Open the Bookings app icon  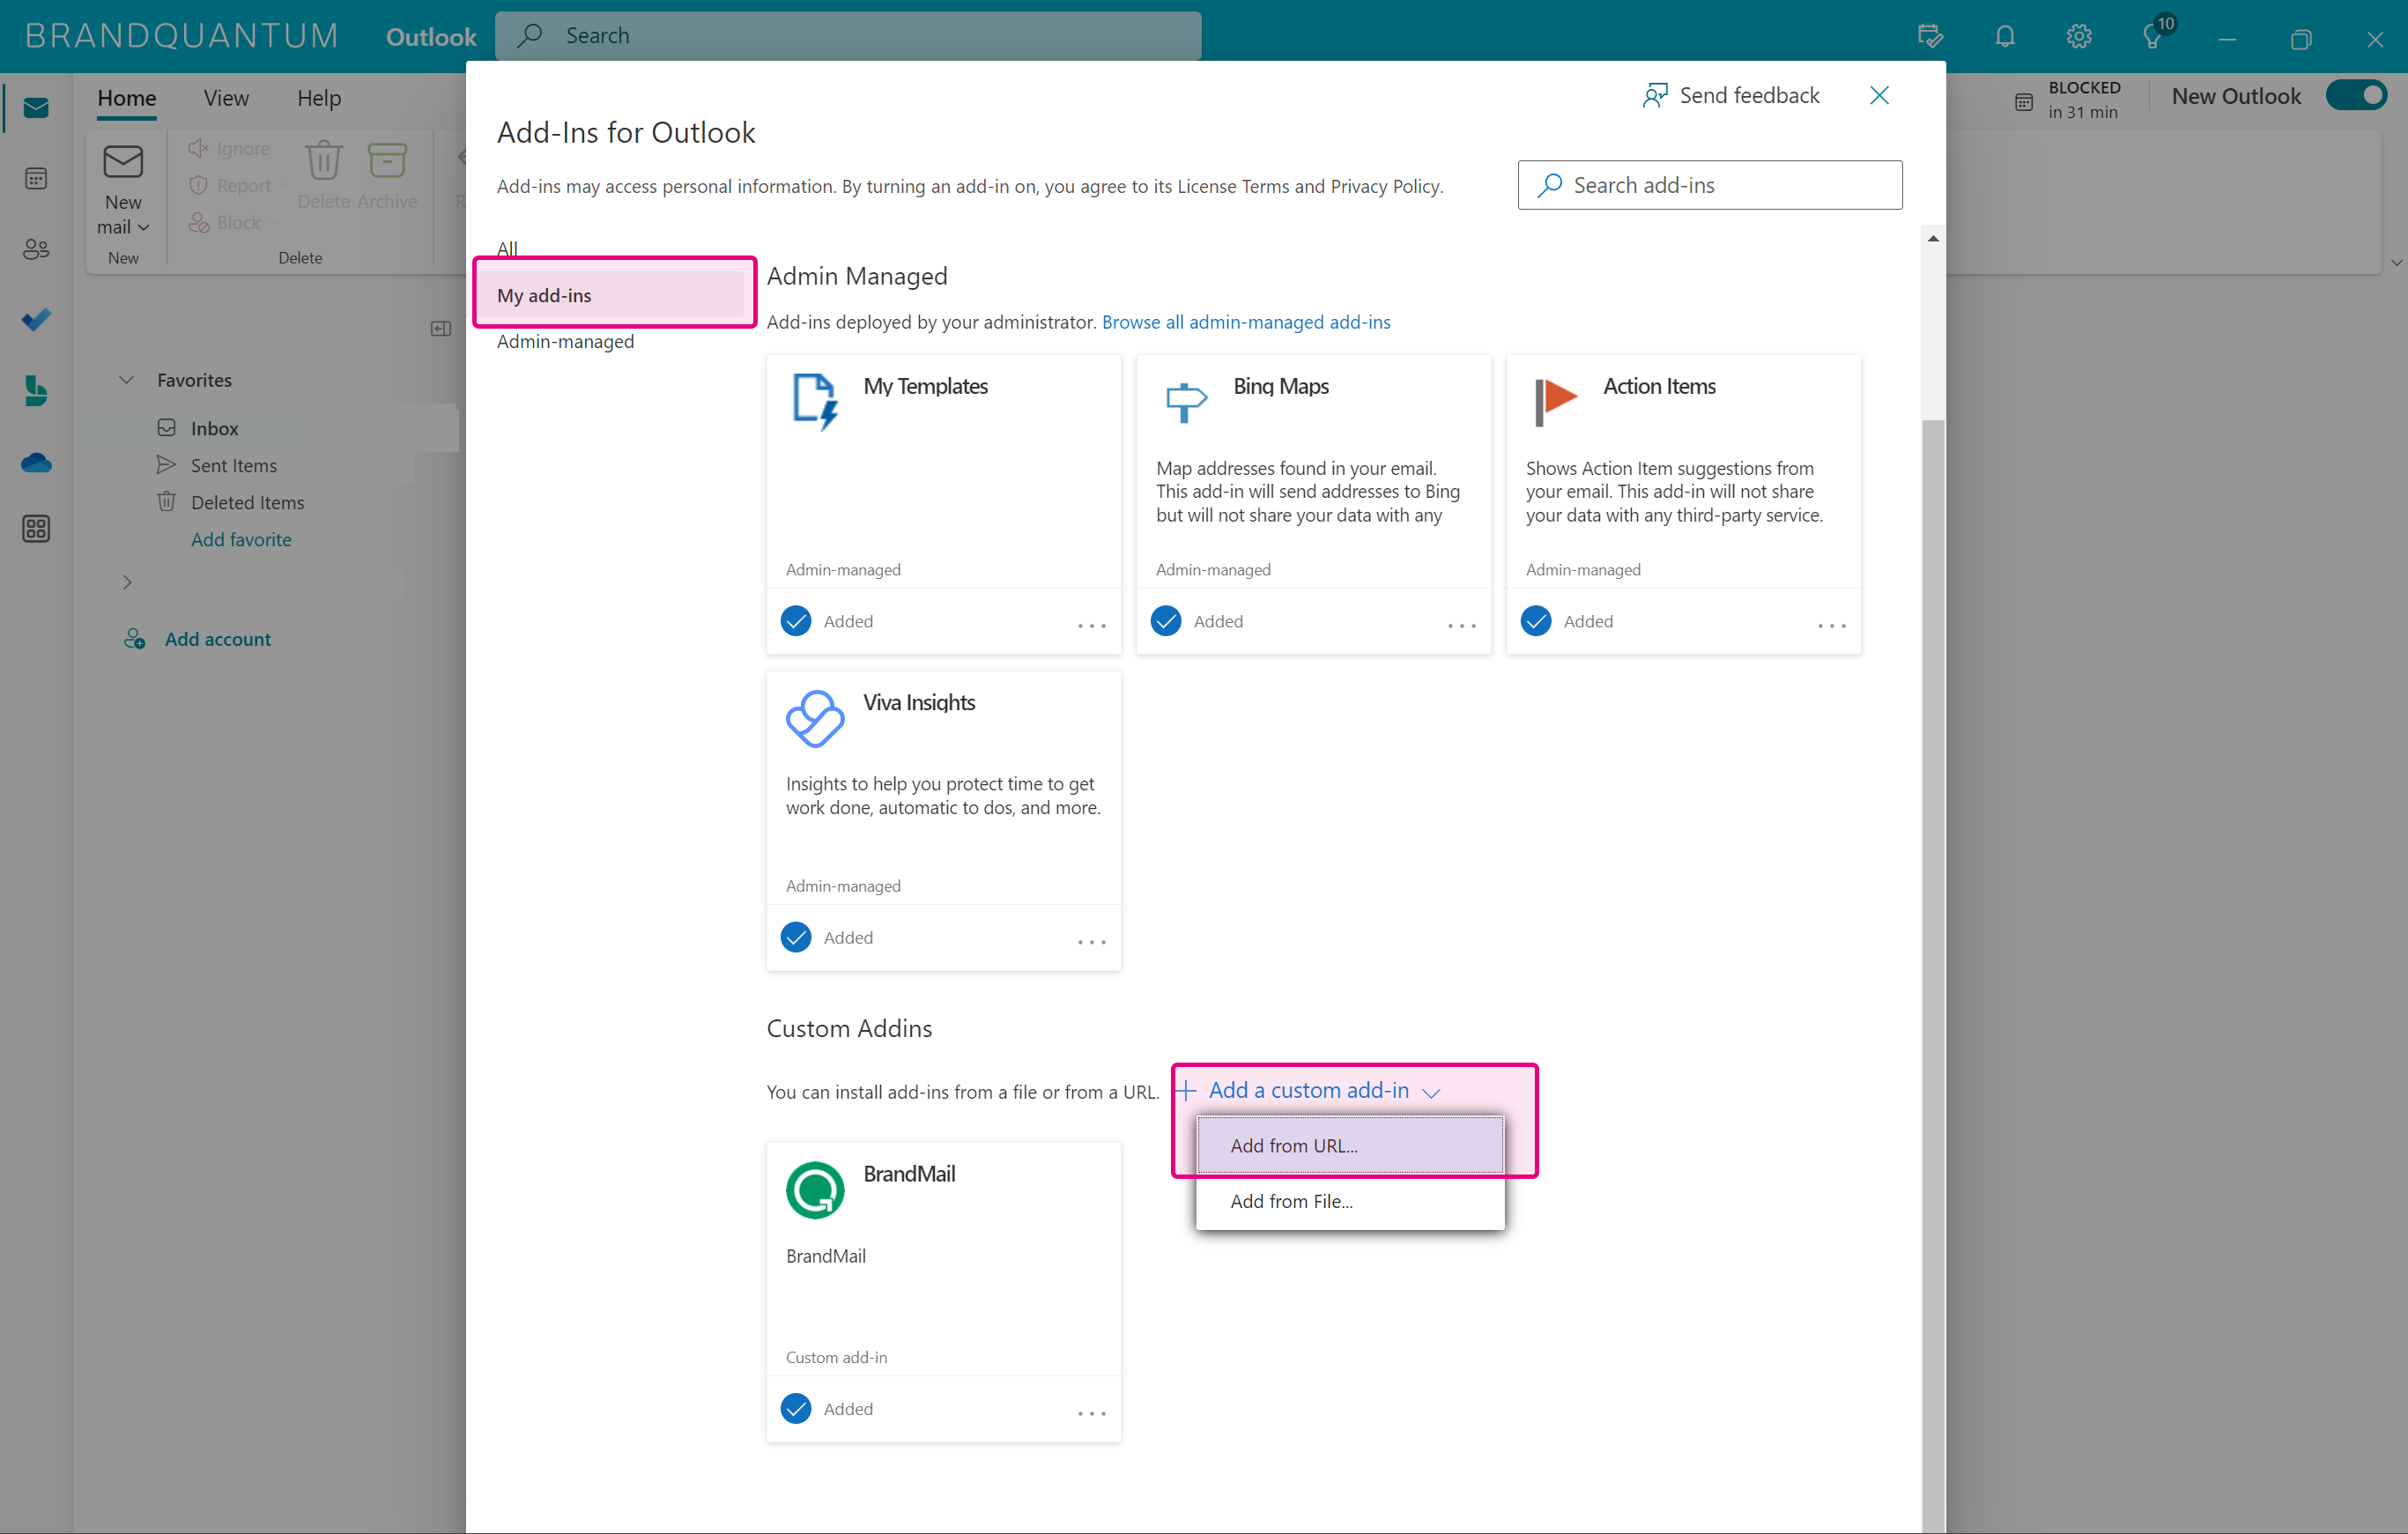[36, 390]
